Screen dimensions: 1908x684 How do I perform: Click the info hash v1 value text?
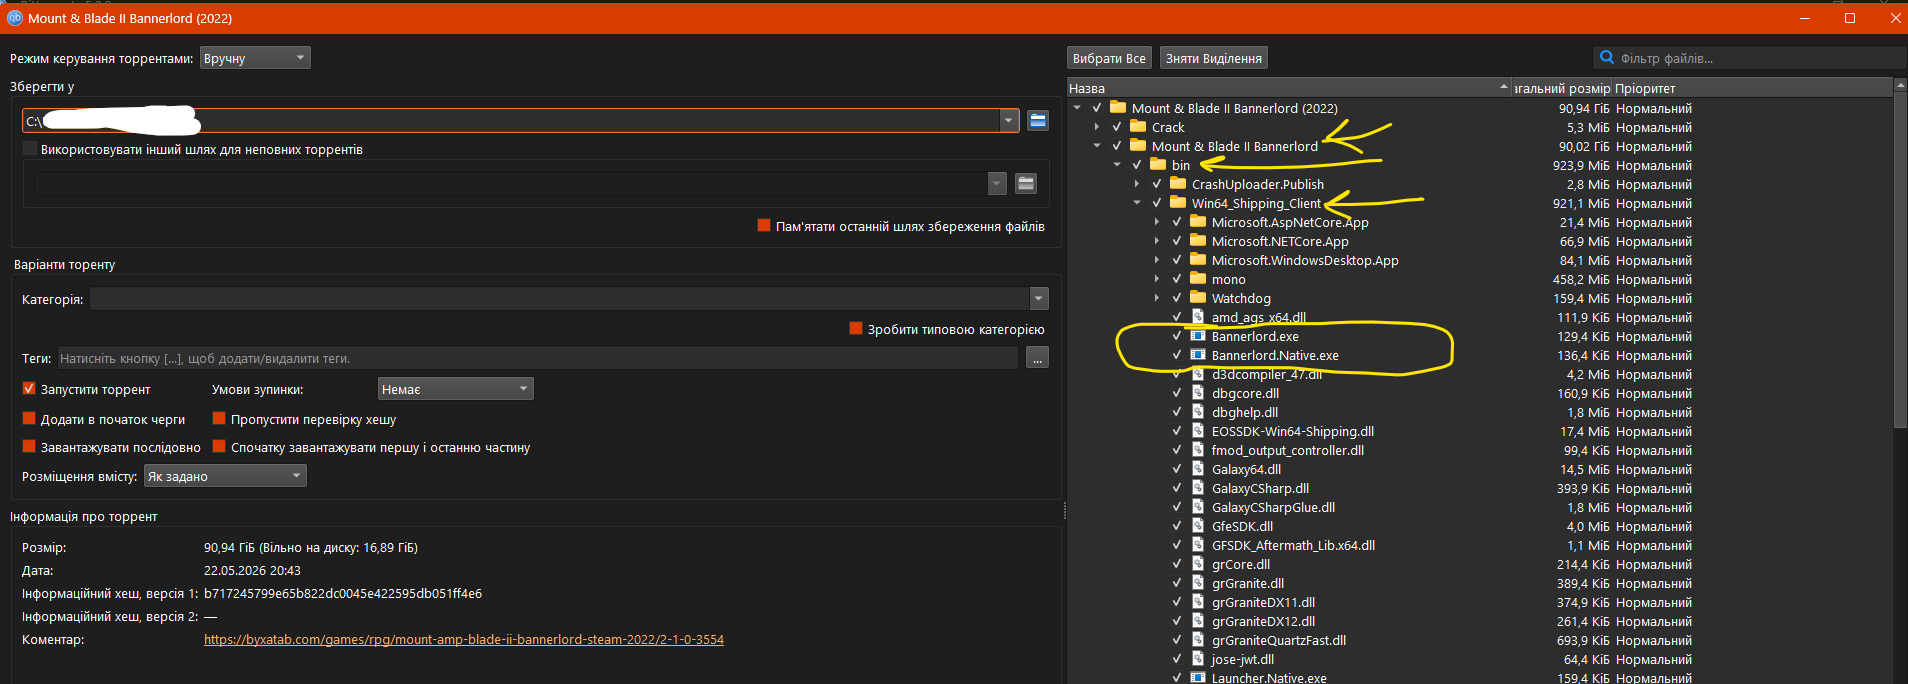(x=343, y=593)
